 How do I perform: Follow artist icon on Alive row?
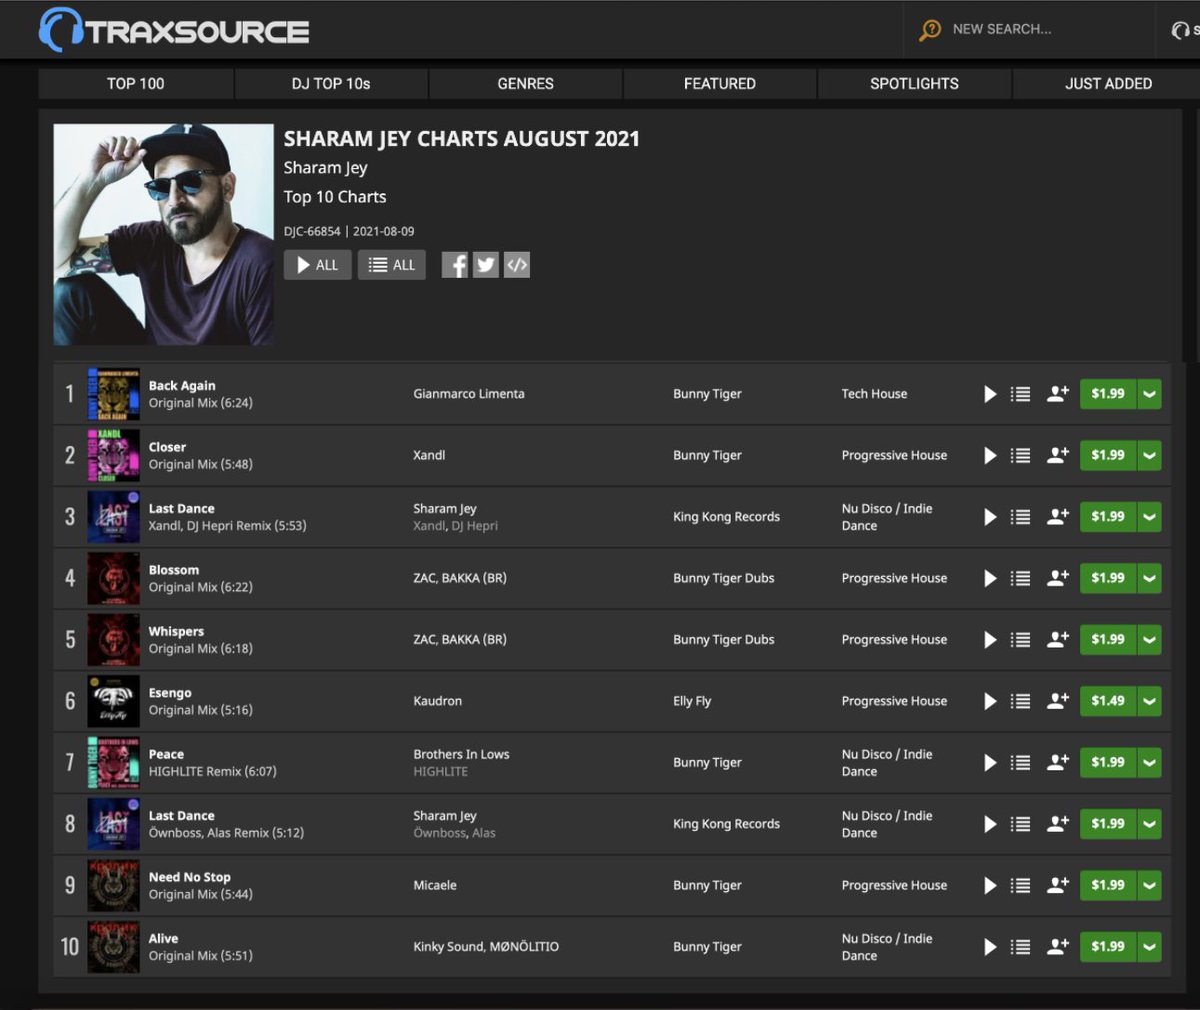[1057, 947]
